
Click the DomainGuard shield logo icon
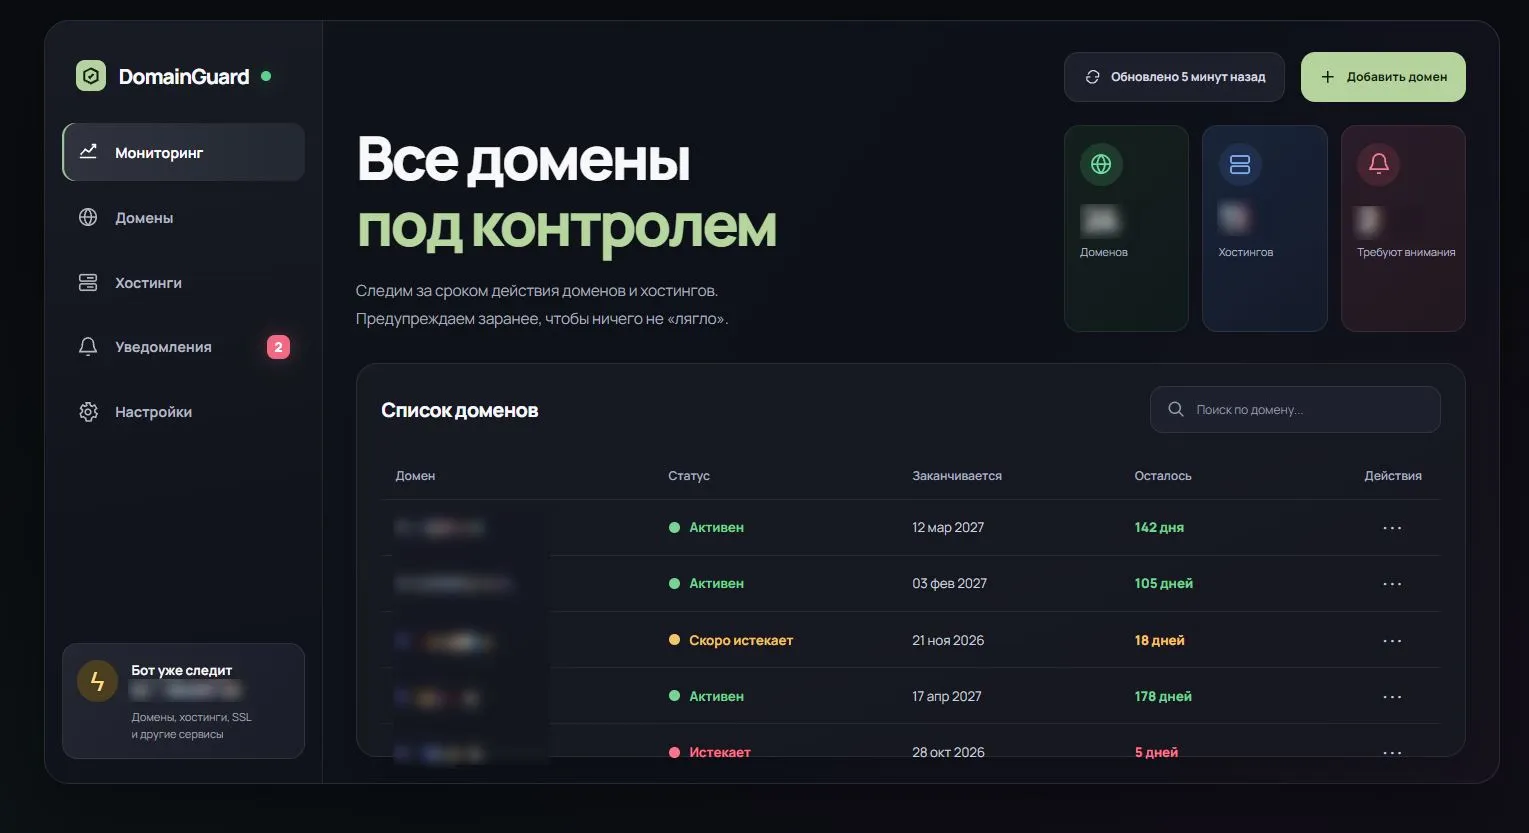pyautogui.click(x=91, y=76)
